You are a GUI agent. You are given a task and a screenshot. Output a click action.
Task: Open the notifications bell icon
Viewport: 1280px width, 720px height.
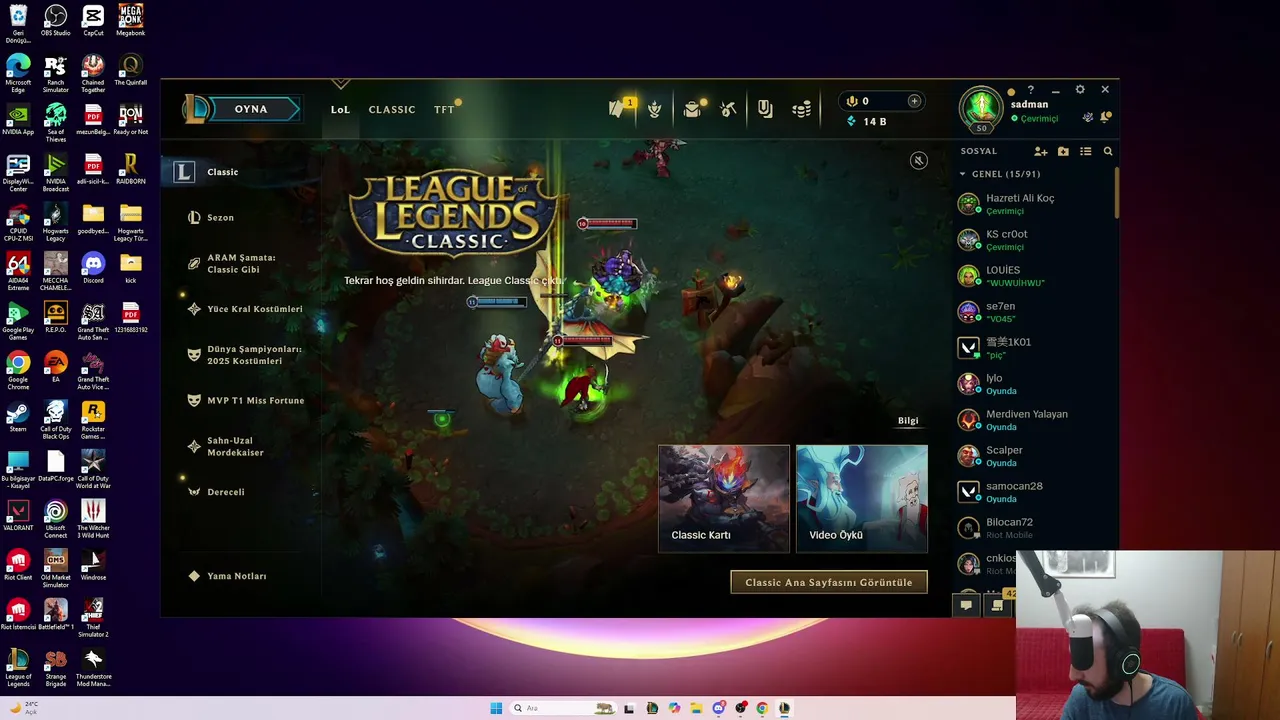click(1106, 117)
